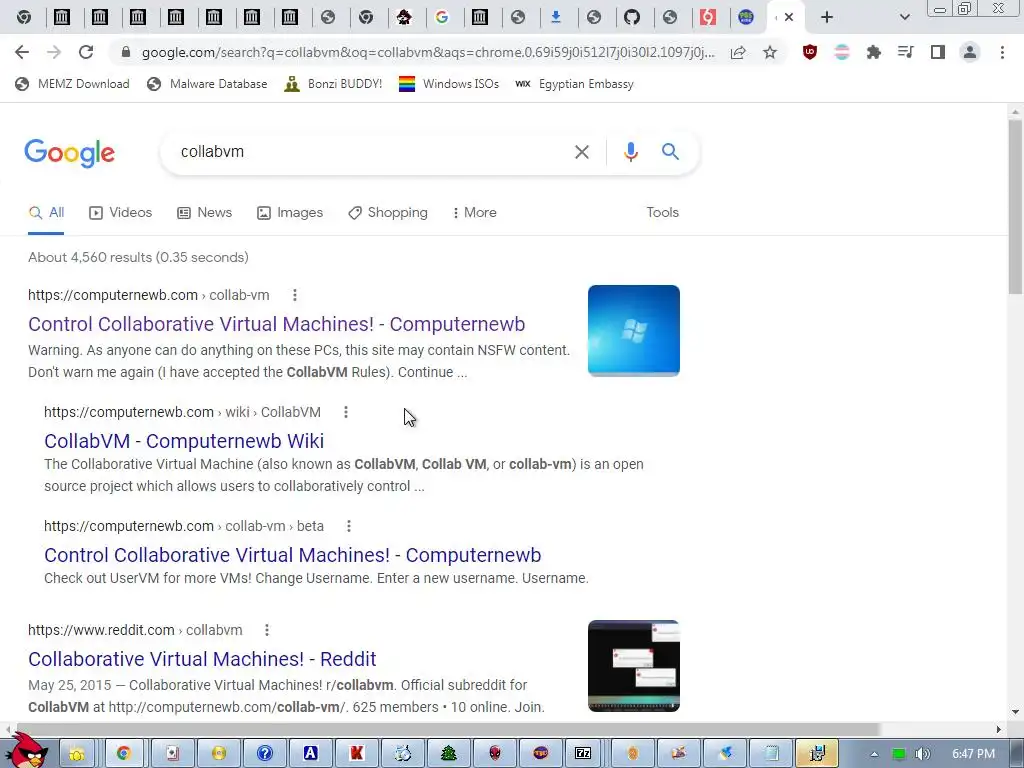The image size is (1024, 768).
Task: Open the volume speaker tray icon
Action: (922, 754)
